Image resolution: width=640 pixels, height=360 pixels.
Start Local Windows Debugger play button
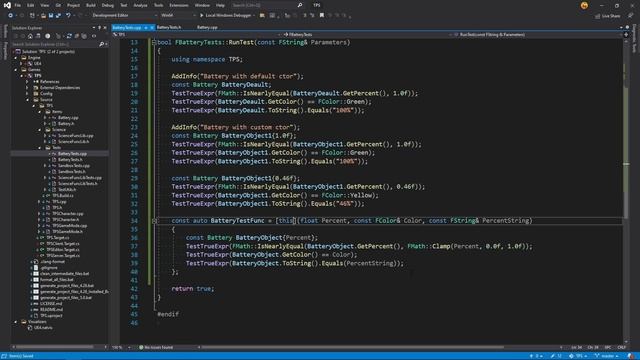tap(202, 16)
